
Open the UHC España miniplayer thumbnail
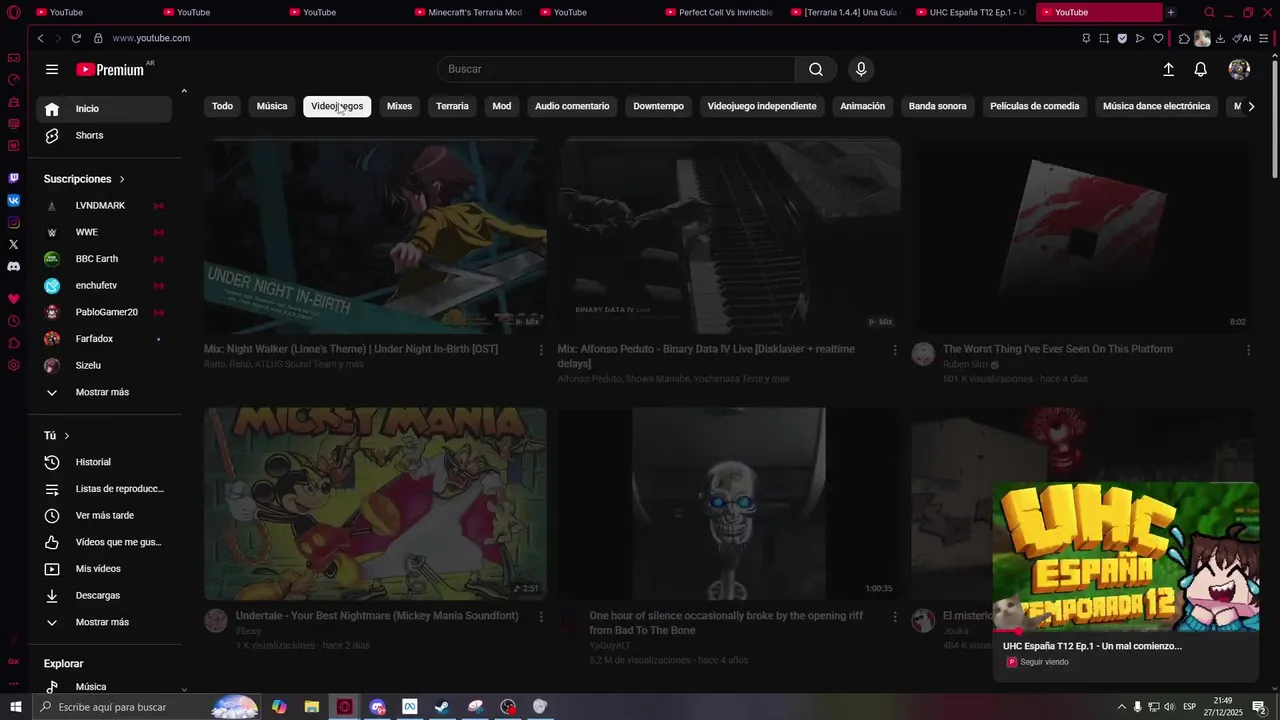pos(1125,557)
